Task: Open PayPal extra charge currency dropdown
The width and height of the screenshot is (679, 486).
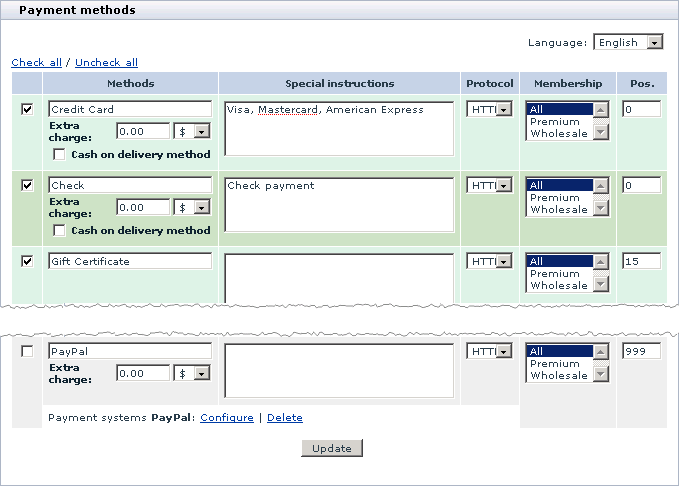Action: click(192, 373)
